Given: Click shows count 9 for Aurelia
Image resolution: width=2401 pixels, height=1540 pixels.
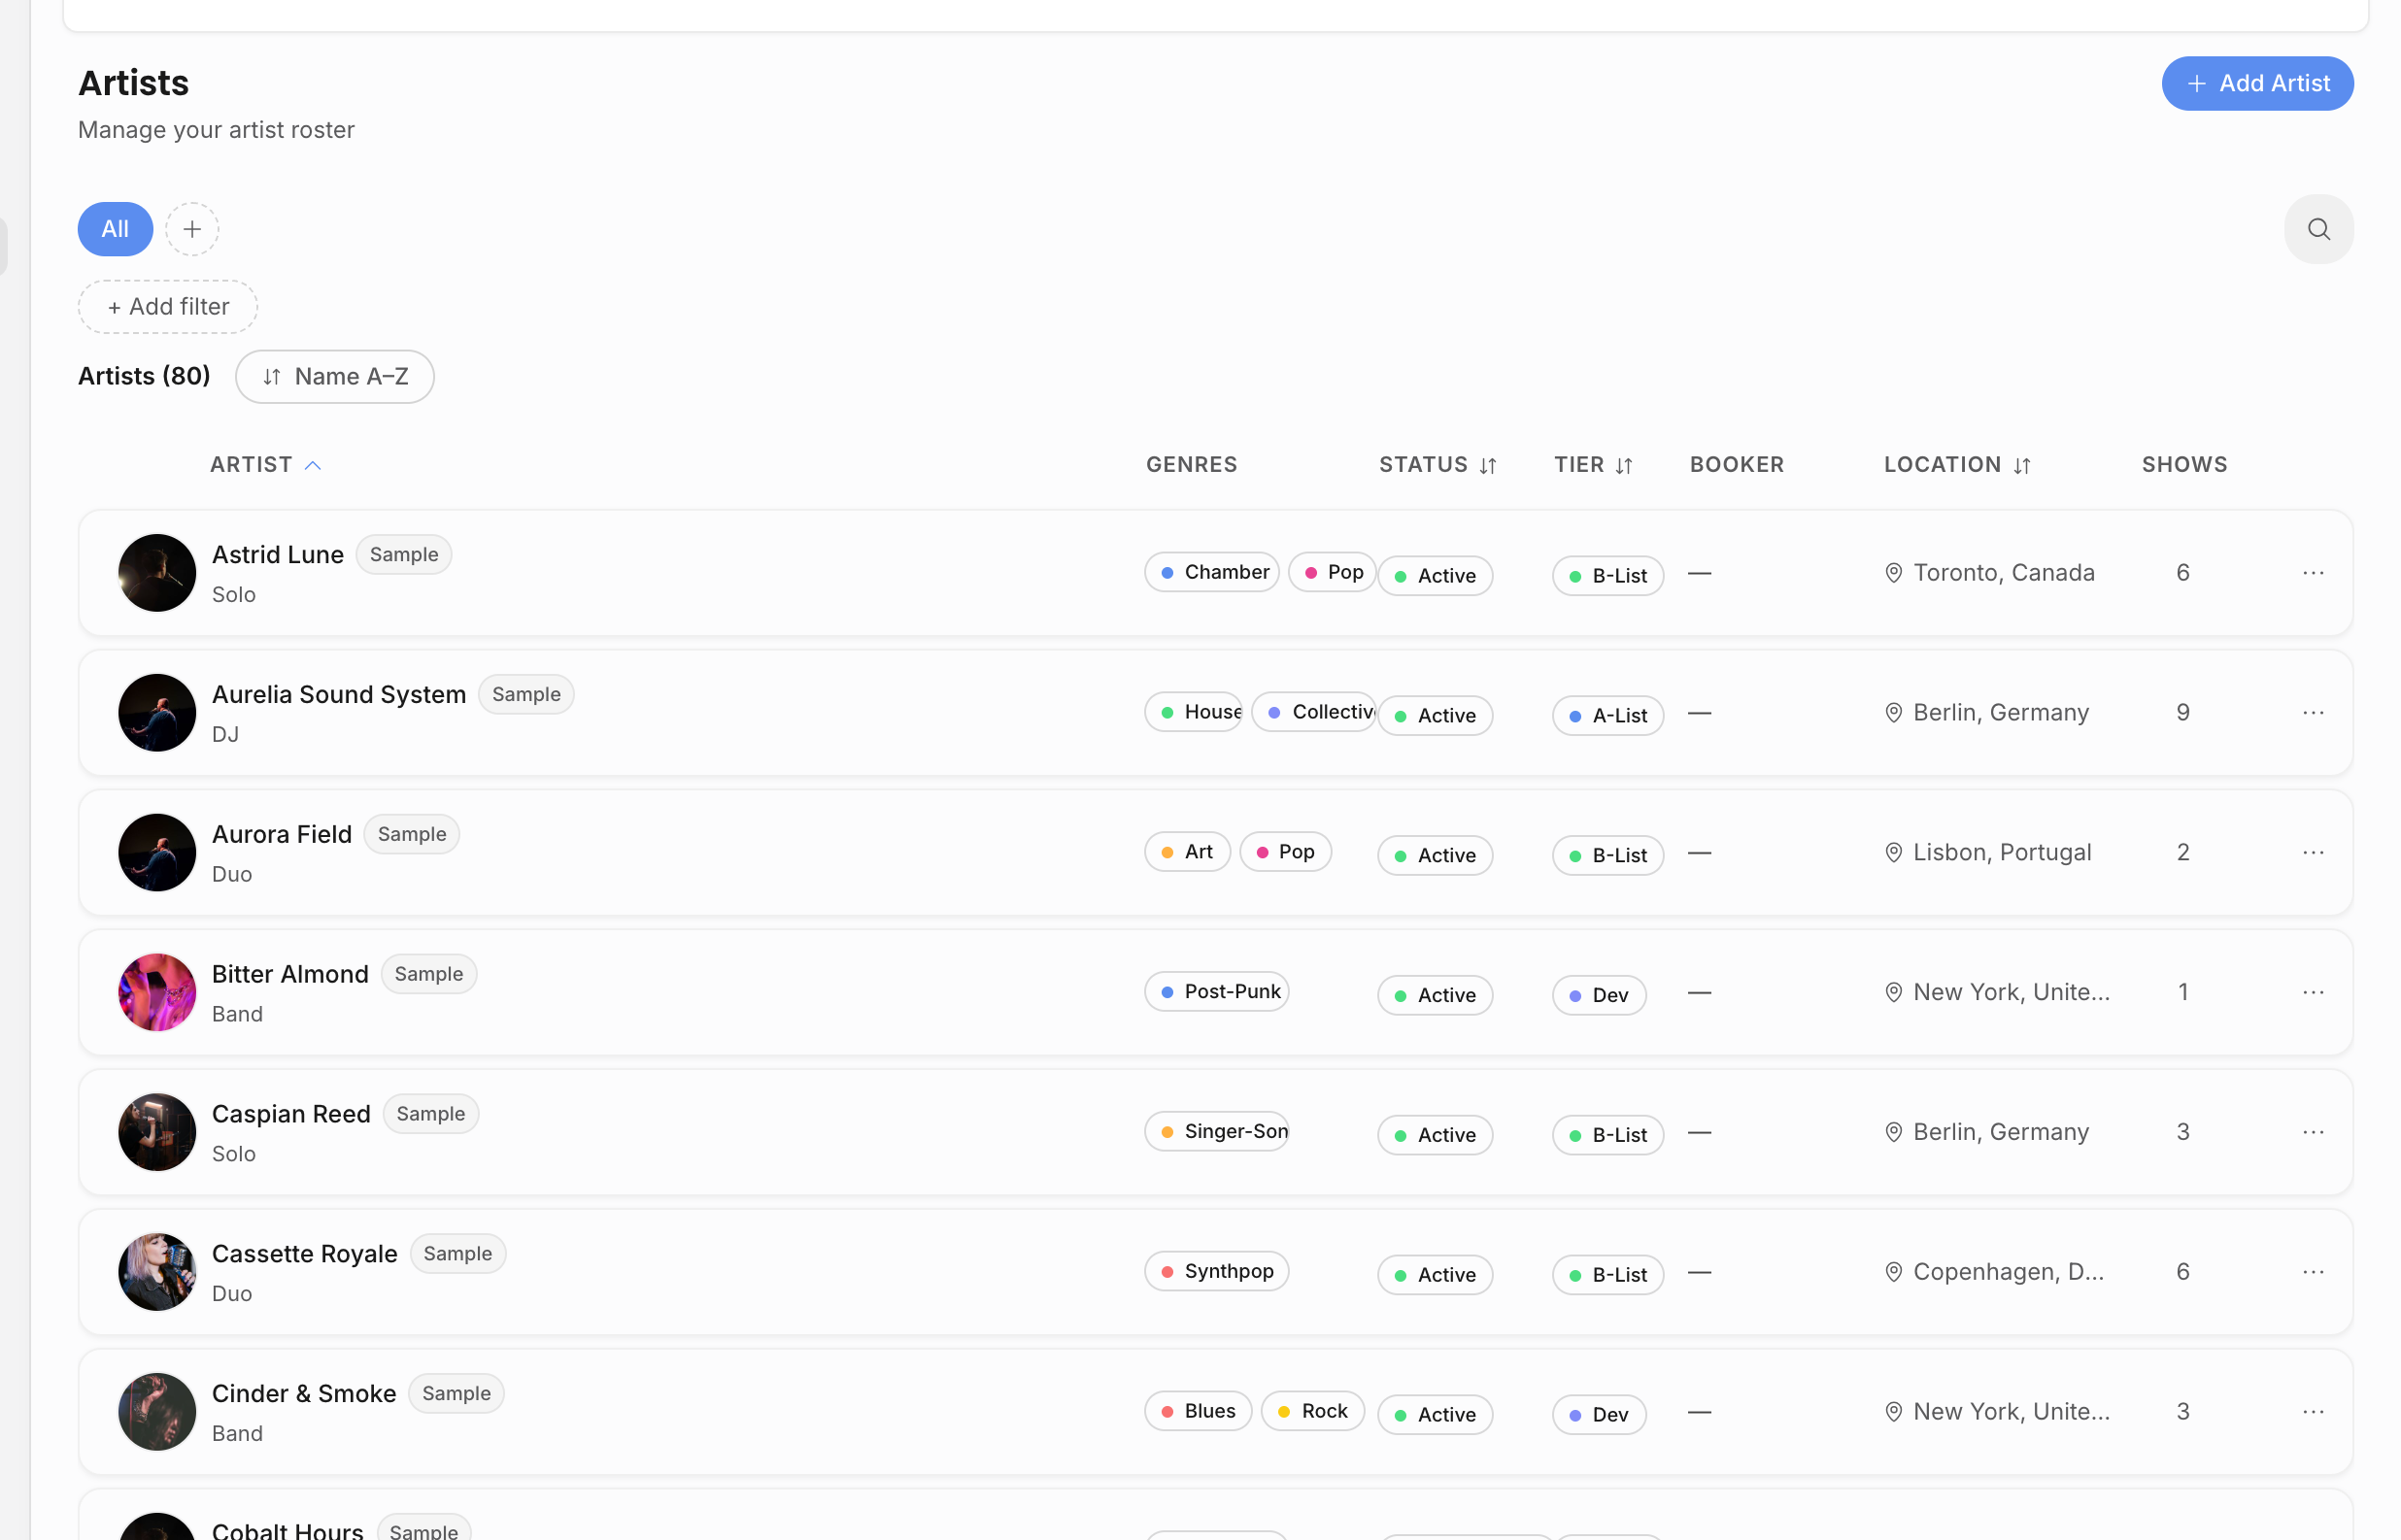Looking at the screenshot, I should (2182, 713).
